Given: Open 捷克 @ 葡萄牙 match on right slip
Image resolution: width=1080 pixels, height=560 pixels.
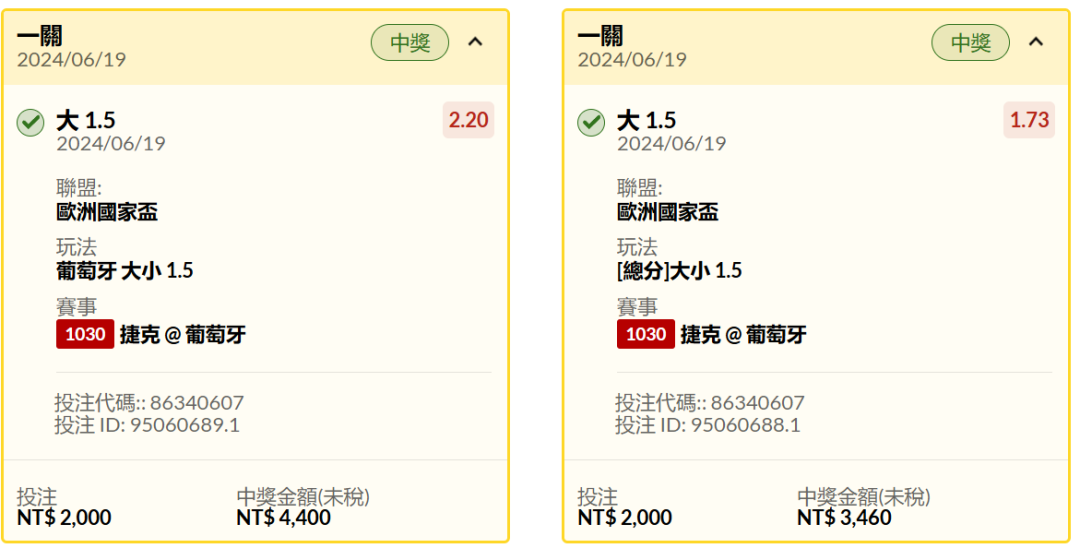Looking at the screenshot, I should 743,335.
